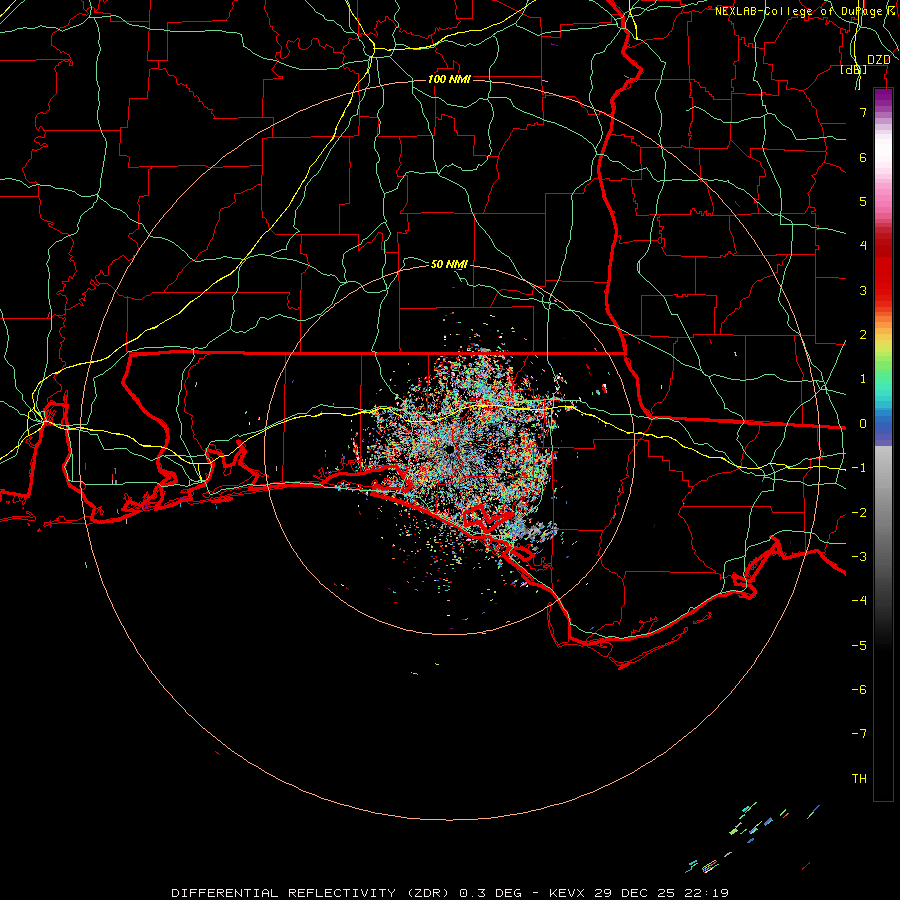Click the -6 value on color scale
This screenshot has width=900, height=900.
pyautogui.click(x=859, y=689)
